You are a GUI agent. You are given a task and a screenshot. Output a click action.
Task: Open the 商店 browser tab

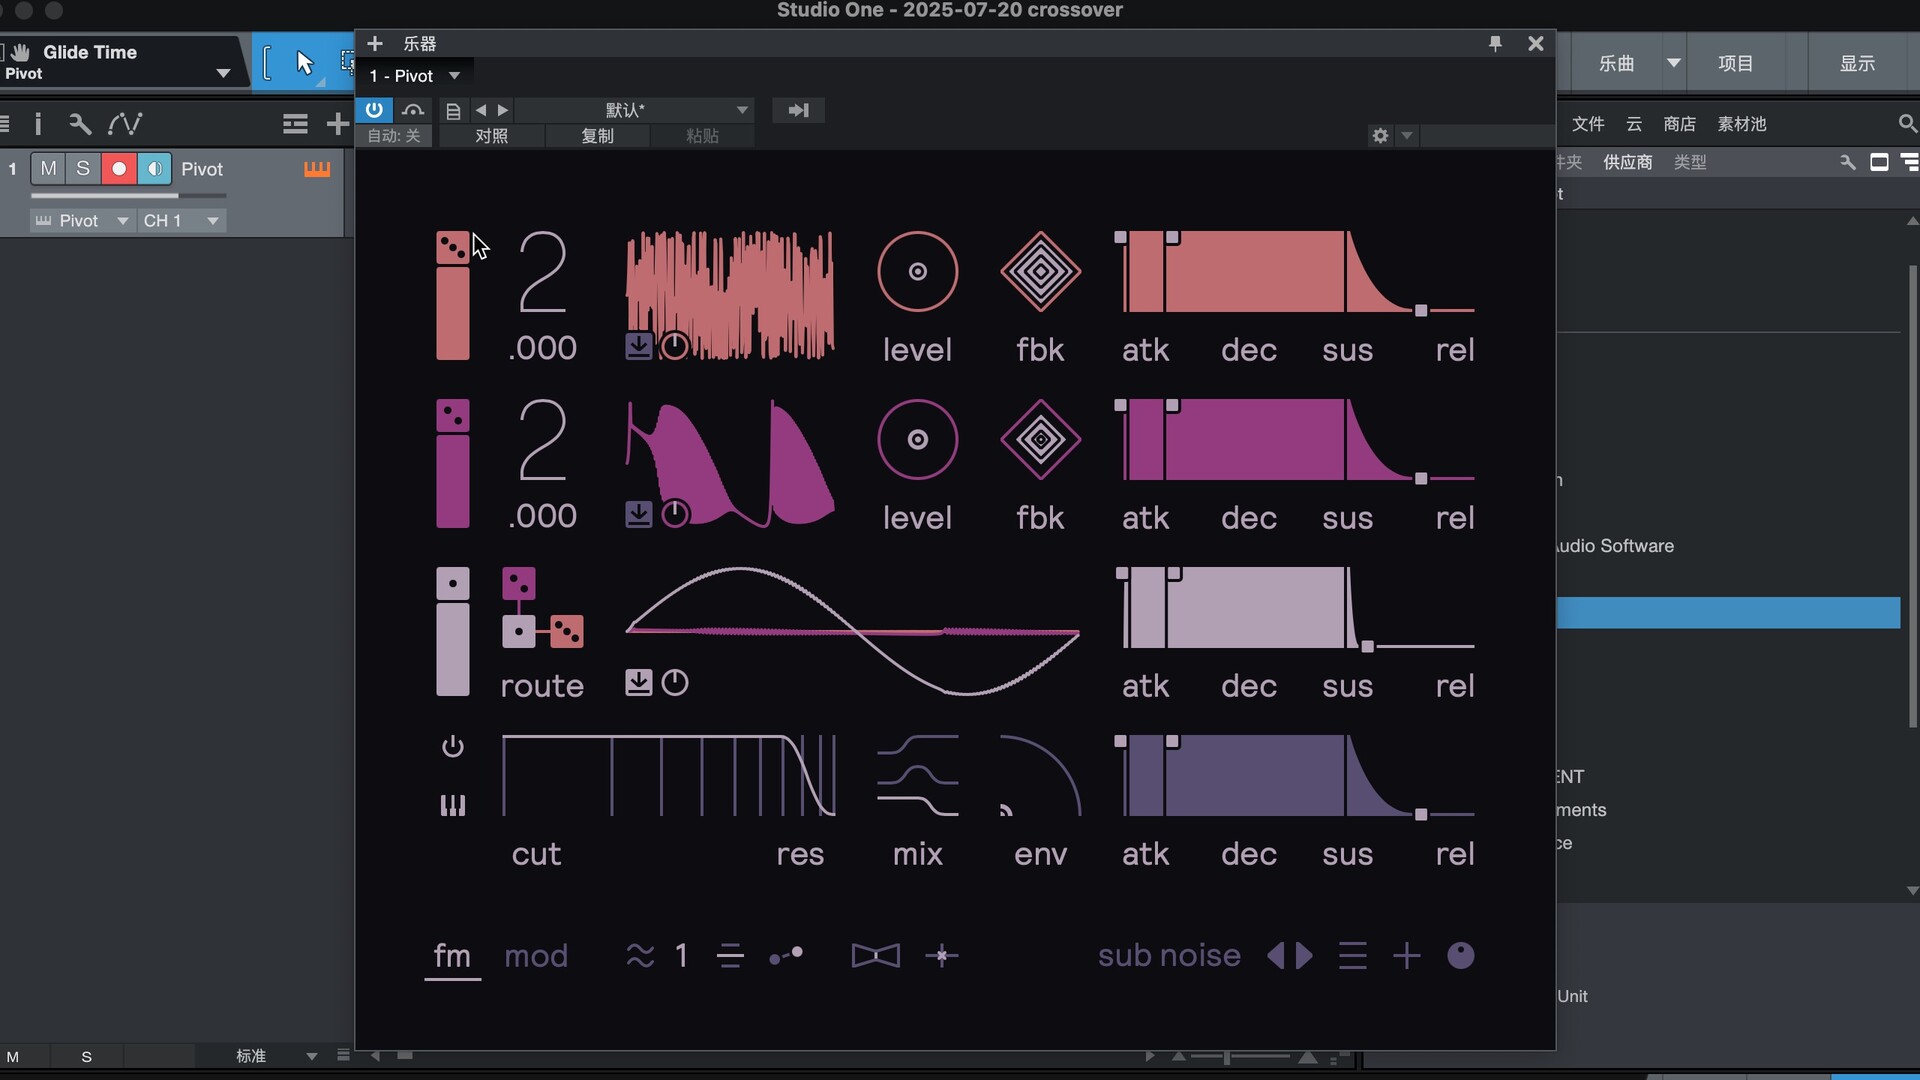pyautogui.click(x=1680, y=124)
